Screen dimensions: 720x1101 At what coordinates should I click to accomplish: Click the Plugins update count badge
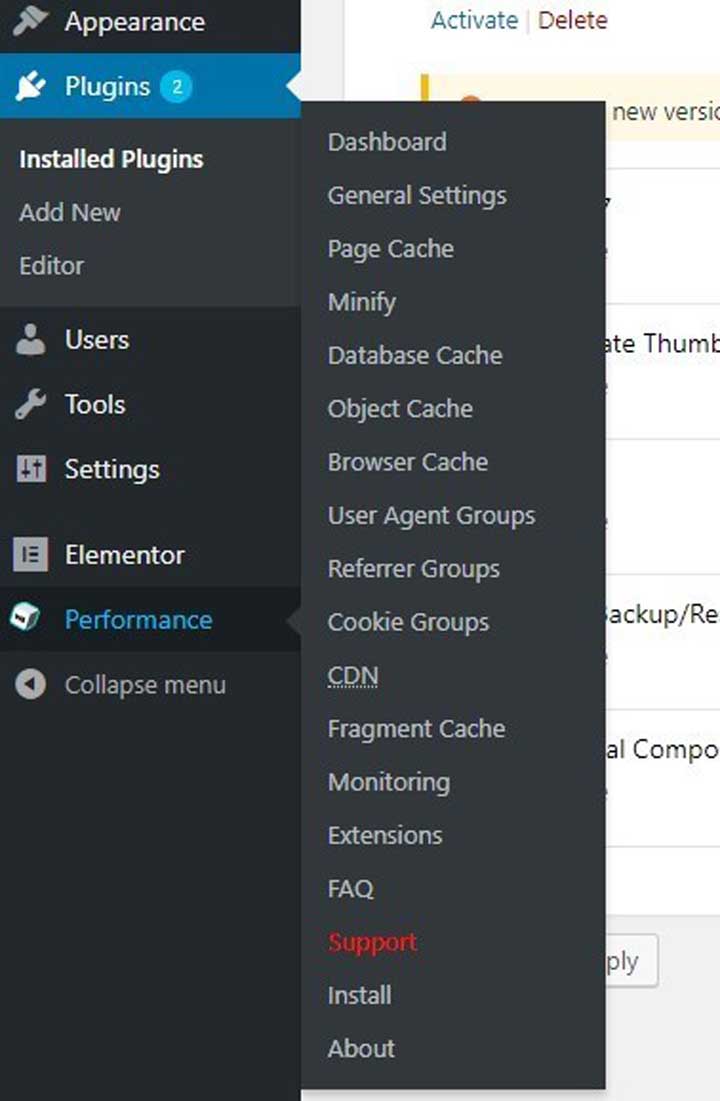(x=176, y=87)
